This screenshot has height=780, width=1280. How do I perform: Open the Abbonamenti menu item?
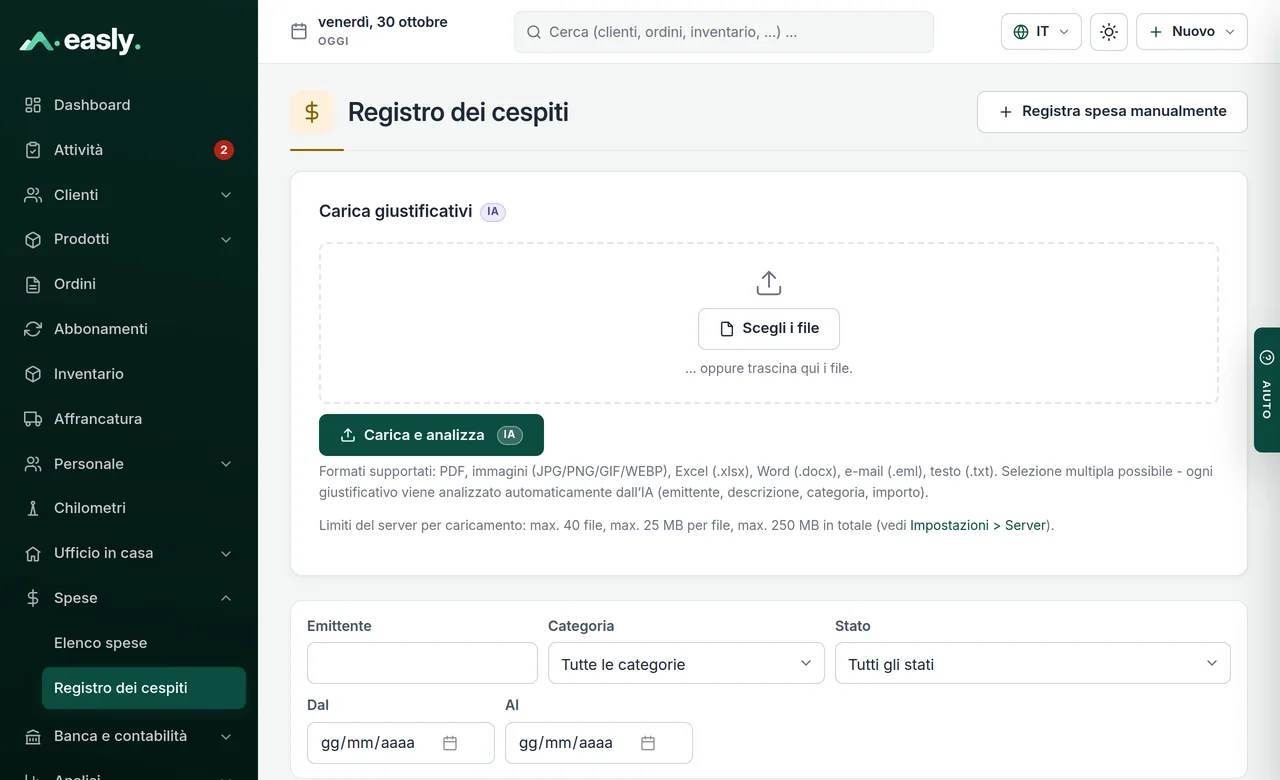pos(129,329)
